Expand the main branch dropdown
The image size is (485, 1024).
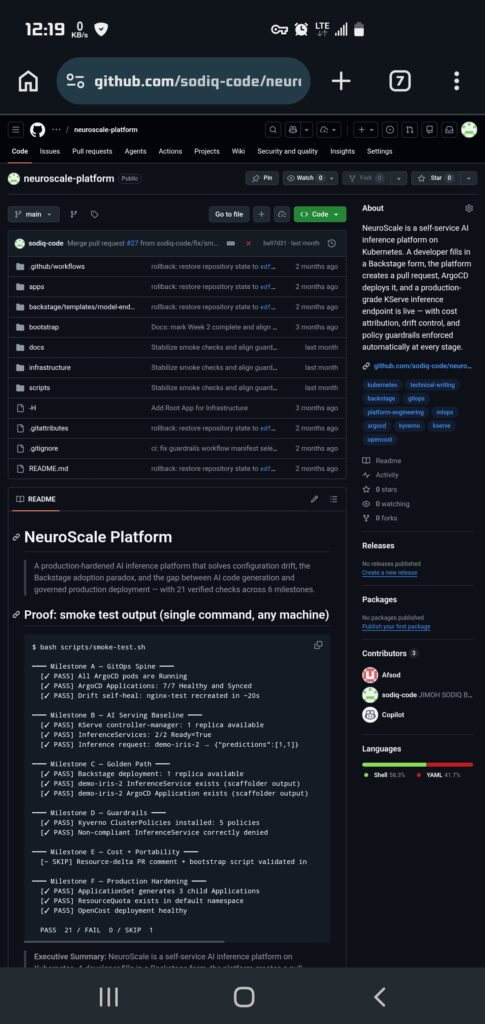34,214
